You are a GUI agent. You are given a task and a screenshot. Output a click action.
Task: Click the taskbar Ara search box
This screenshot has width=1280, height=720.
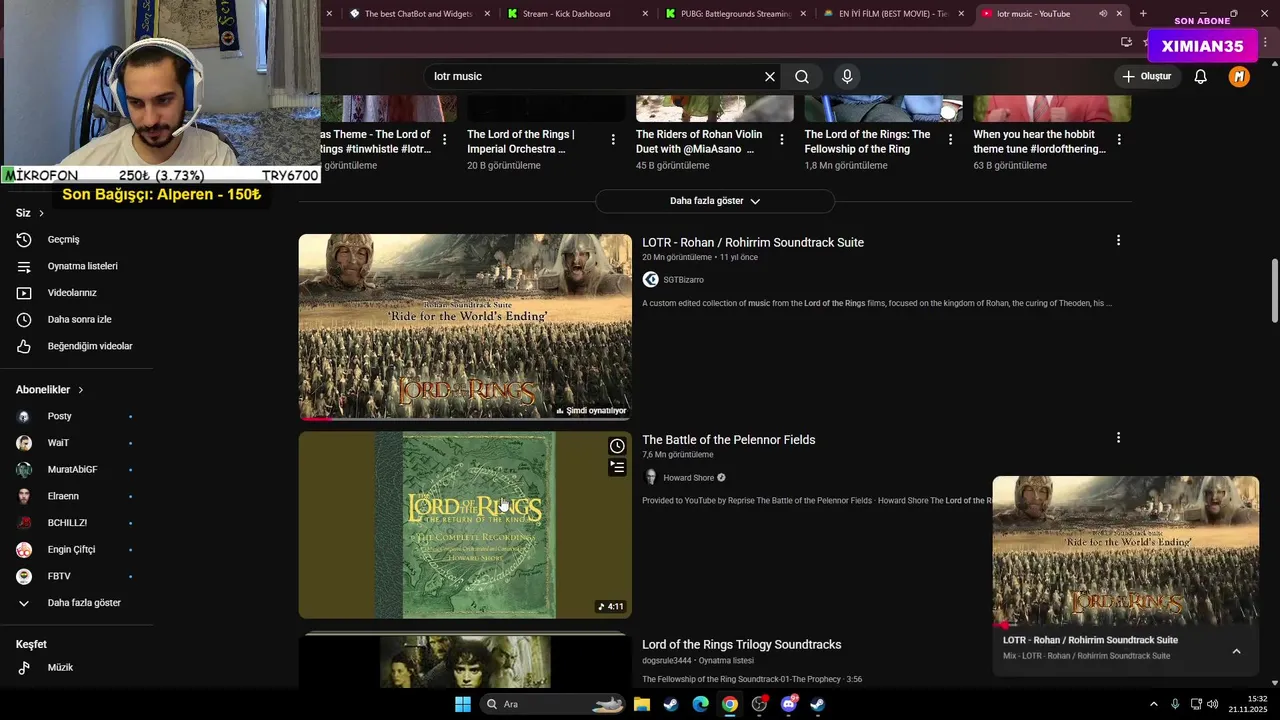click(552, 704)
